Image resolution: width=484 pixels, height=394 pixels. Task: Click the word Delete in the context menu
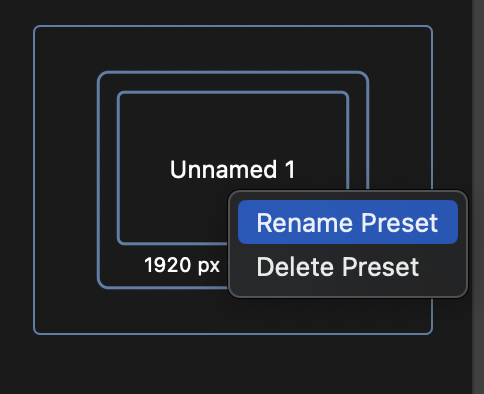point(295,267)
